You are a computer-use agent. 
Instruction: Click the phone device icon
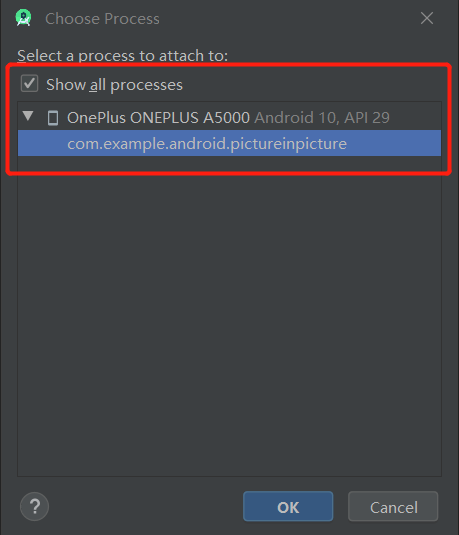click(x=53, y=118)
